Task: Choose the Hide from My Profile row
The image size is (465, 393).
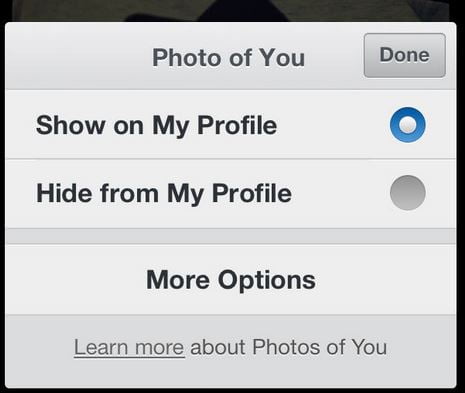Action: [231, 194]
